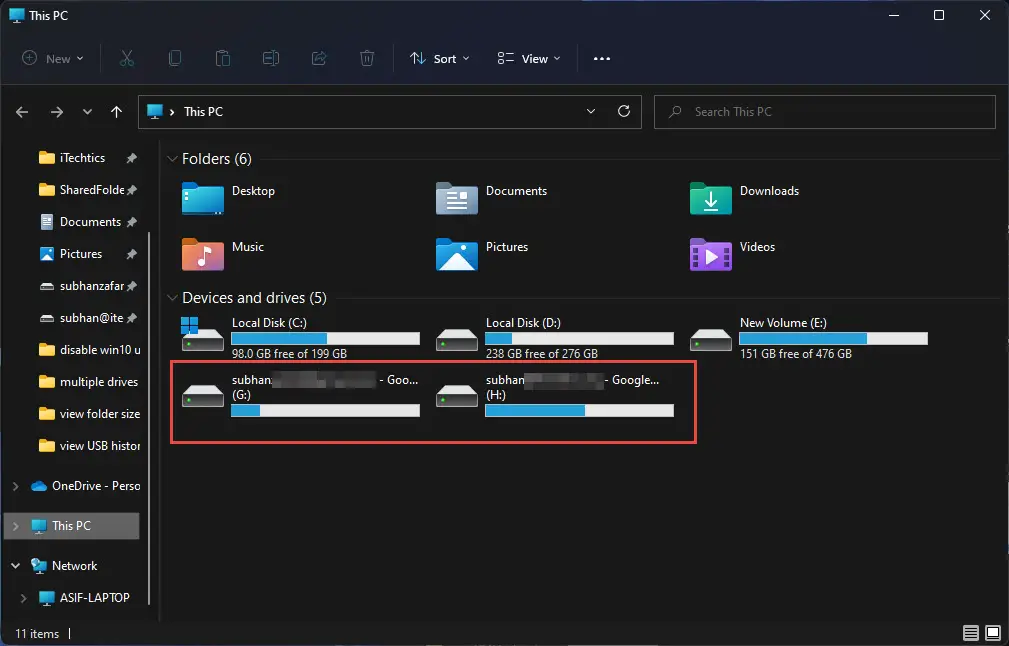The width and height of the screenshot is (1009, 646).
Task: Open the Sort dropdown menu
Action: [440, 59]
